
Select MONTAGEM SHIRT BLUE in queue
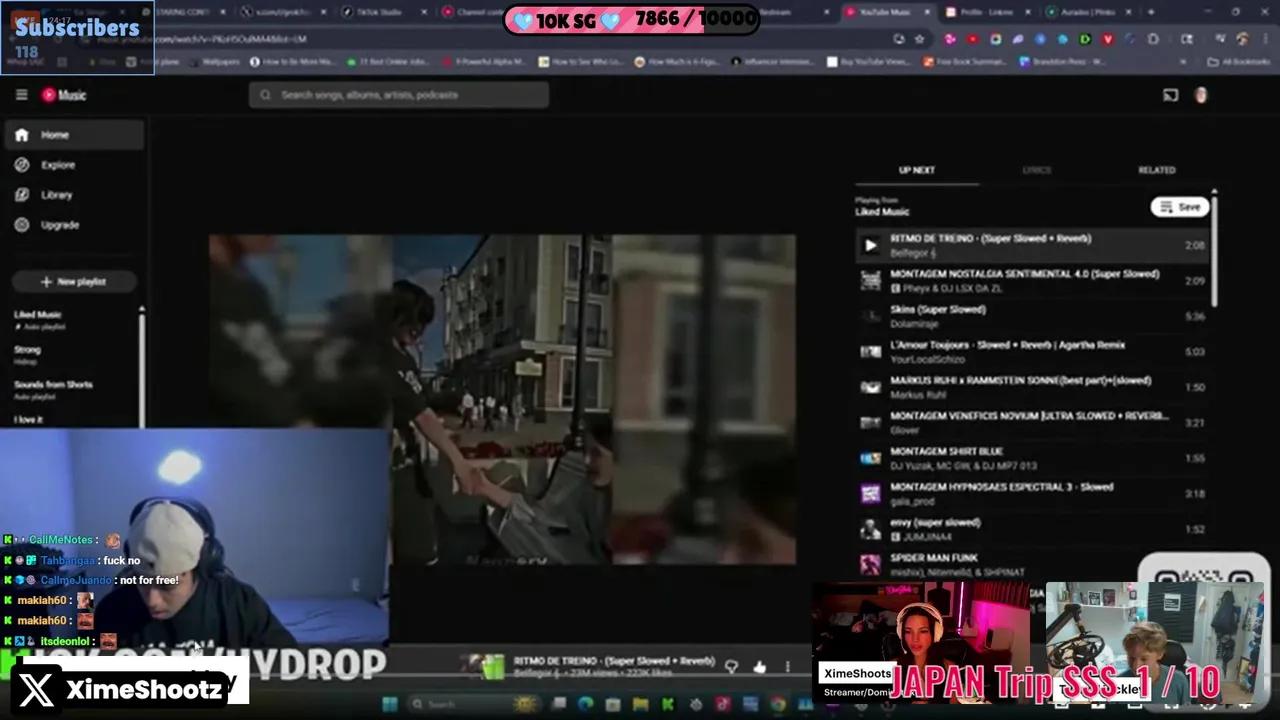coord(1032,458)
